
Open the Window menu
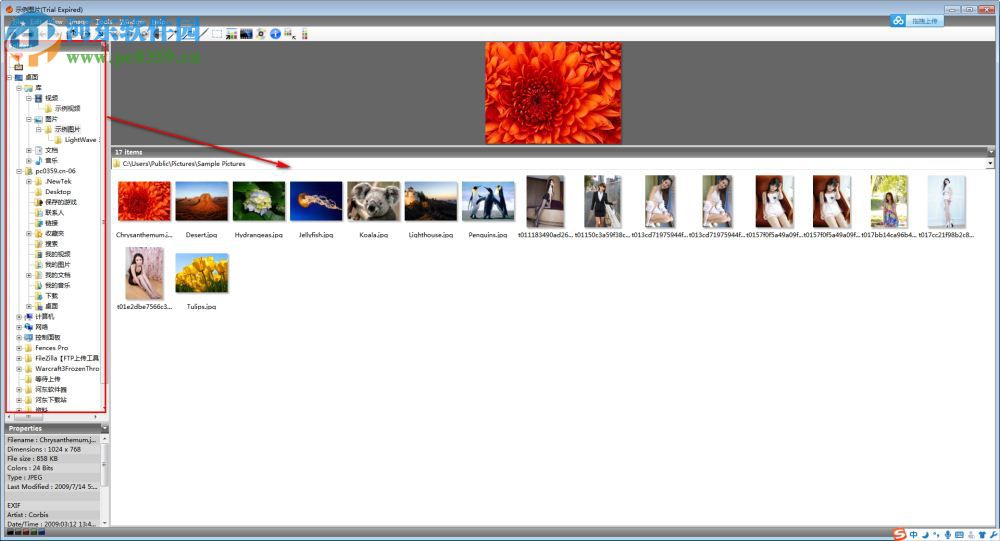click(131, 21)
